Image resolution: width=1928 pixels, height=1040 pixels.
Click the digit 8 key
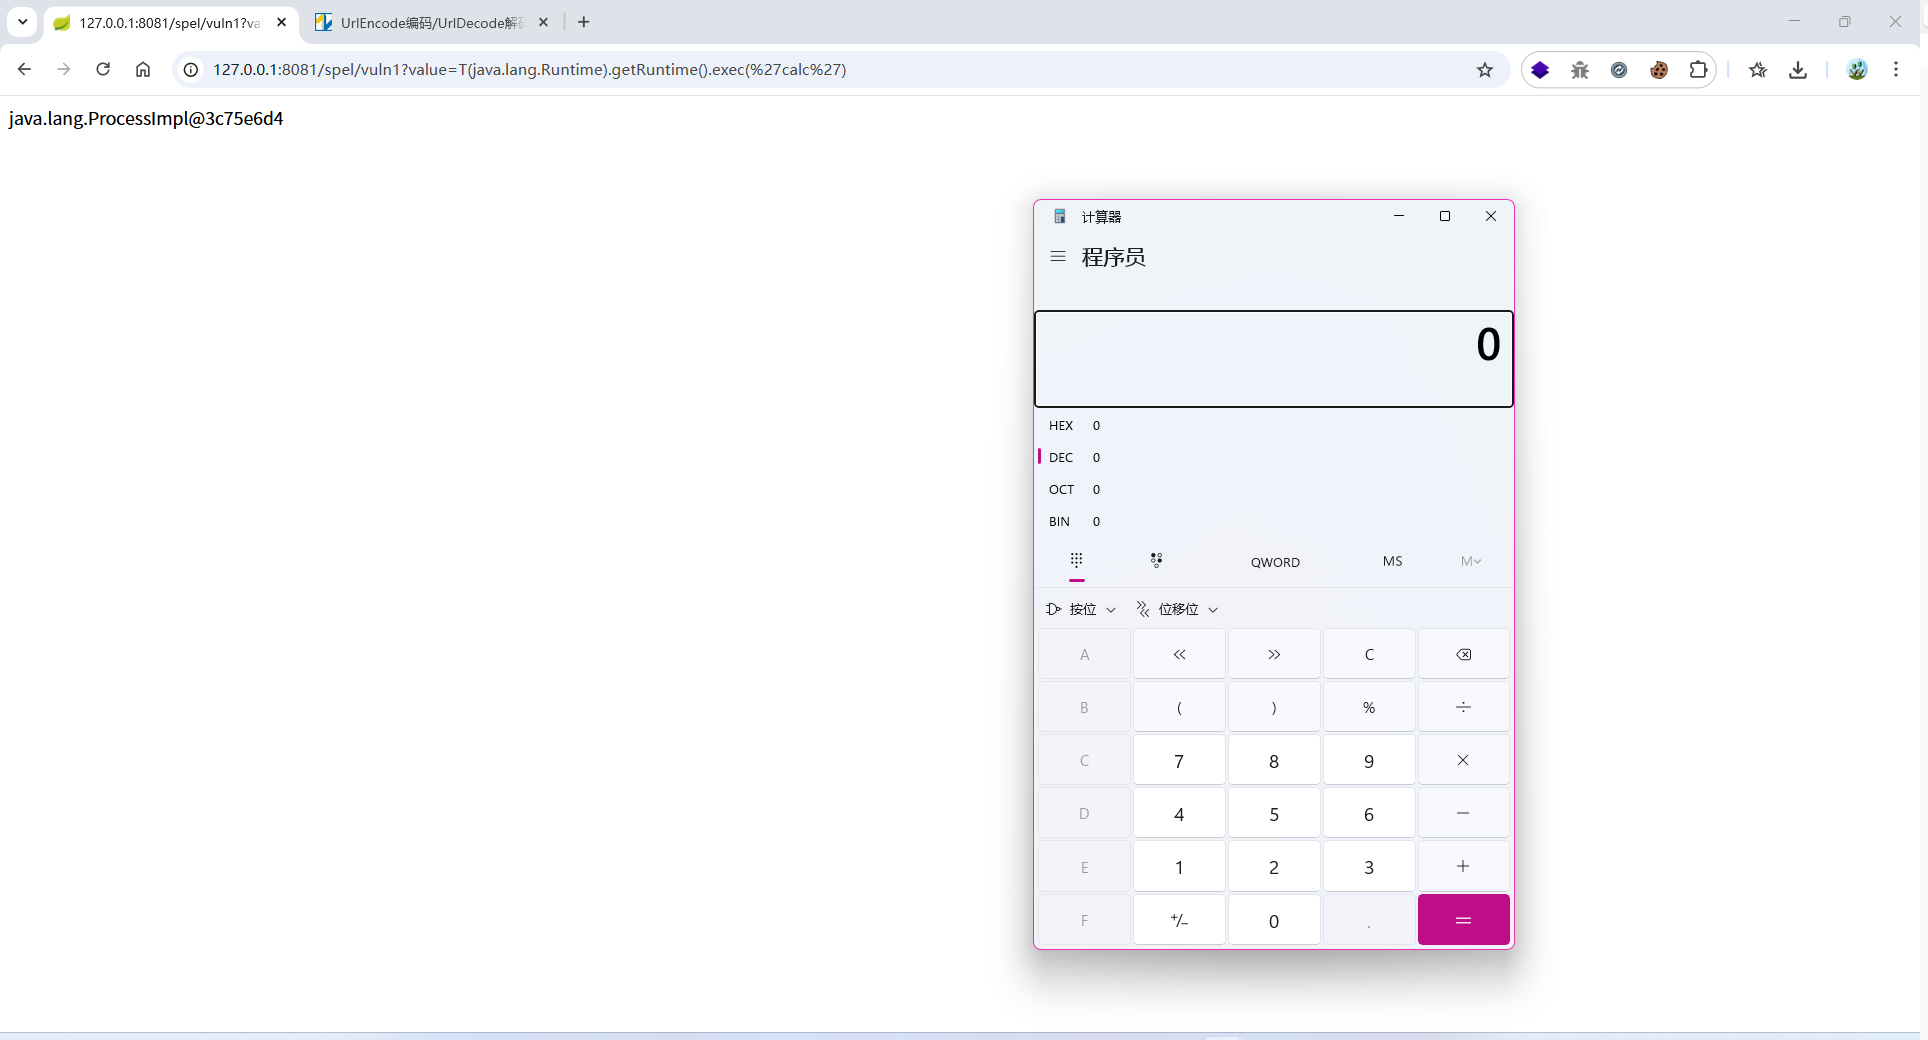[x=1274, y=761]
